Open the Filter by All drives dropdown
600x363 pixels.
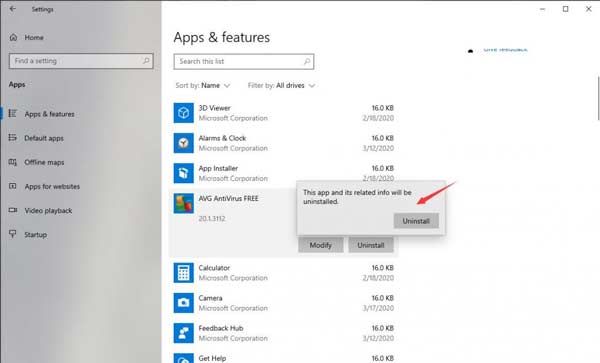point(281,85)
